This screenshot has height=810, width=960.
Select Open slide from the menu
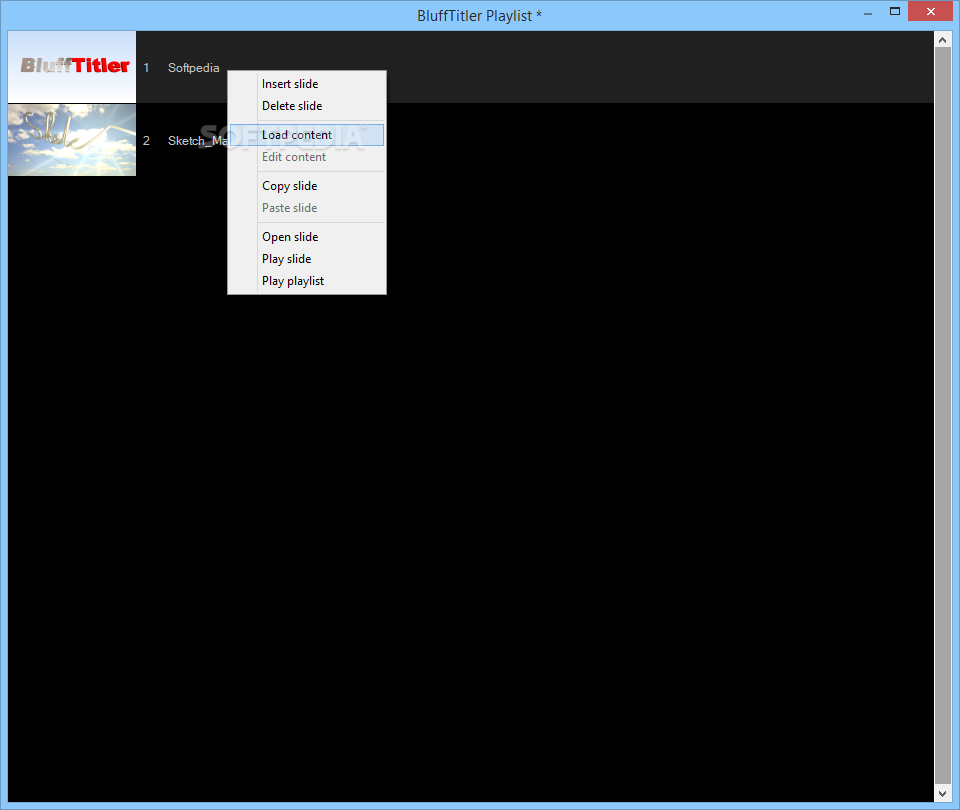coord(307,237)
